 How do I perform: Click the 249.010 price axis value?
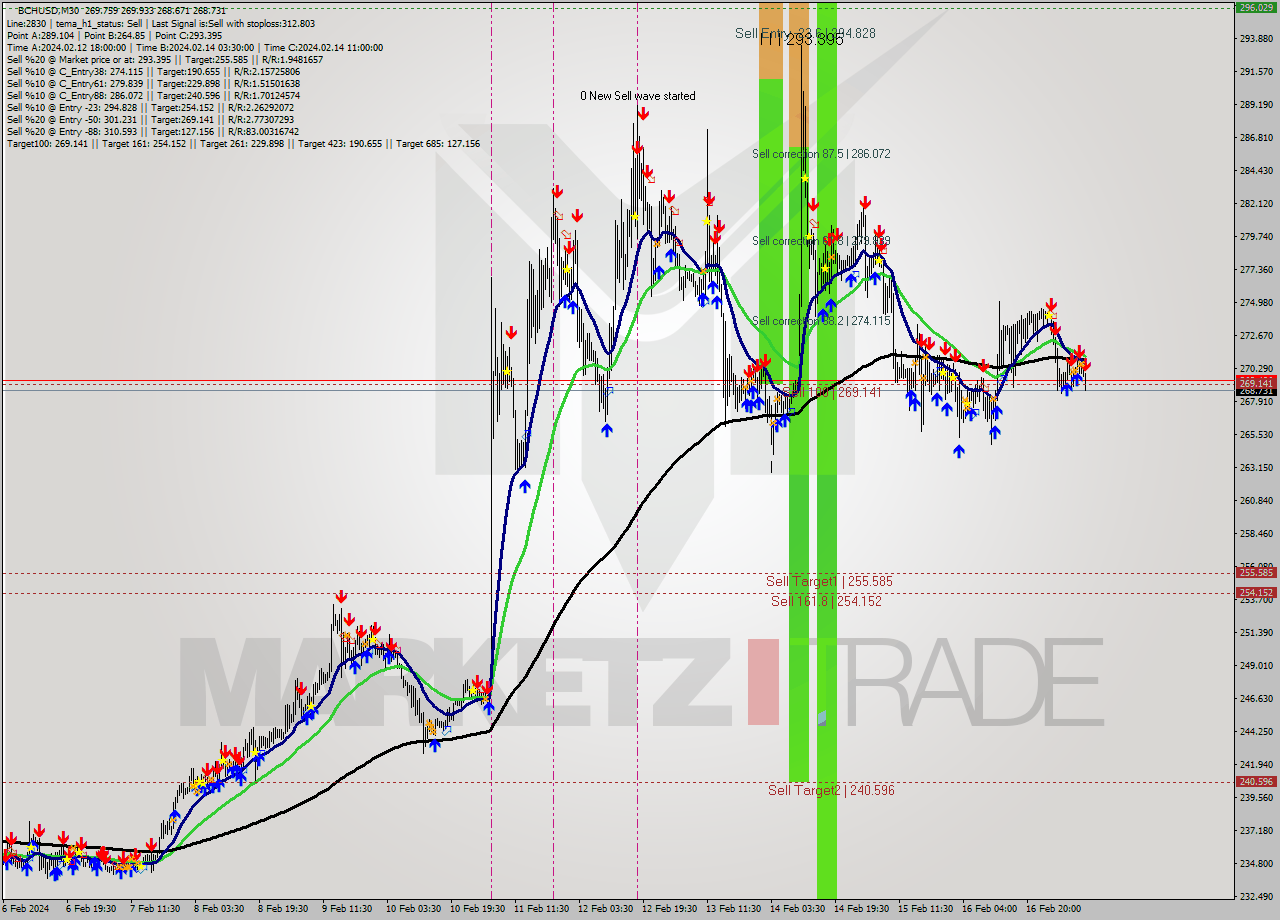pos(1256,666)
